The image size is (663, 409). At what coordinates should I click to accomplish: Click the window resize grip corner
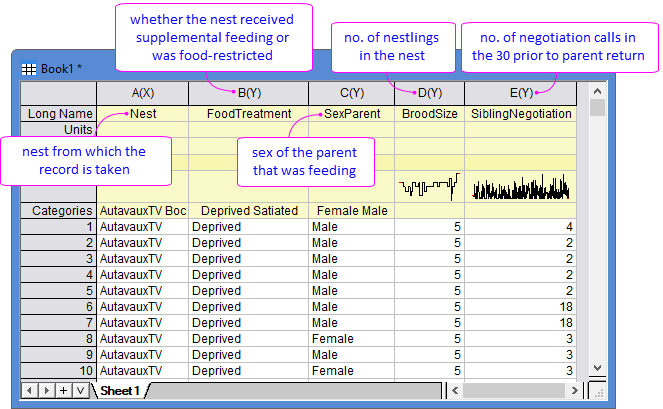coord(598,391)
